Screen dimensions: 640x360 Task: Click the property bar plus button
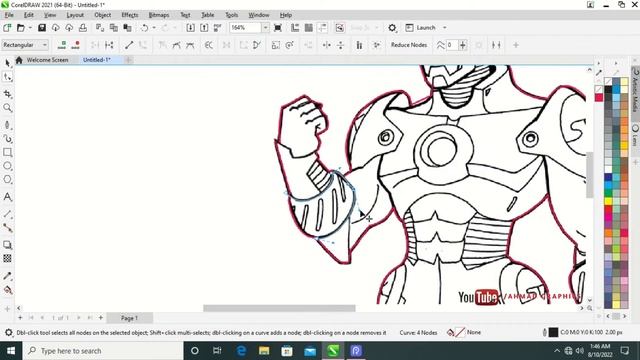click(516, 45)
